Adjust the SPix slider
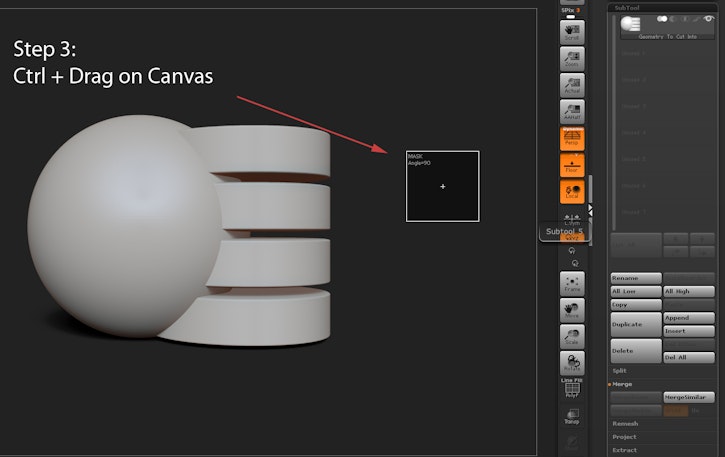This screenshot has width=725, height=457. click(x=571, y=13)
